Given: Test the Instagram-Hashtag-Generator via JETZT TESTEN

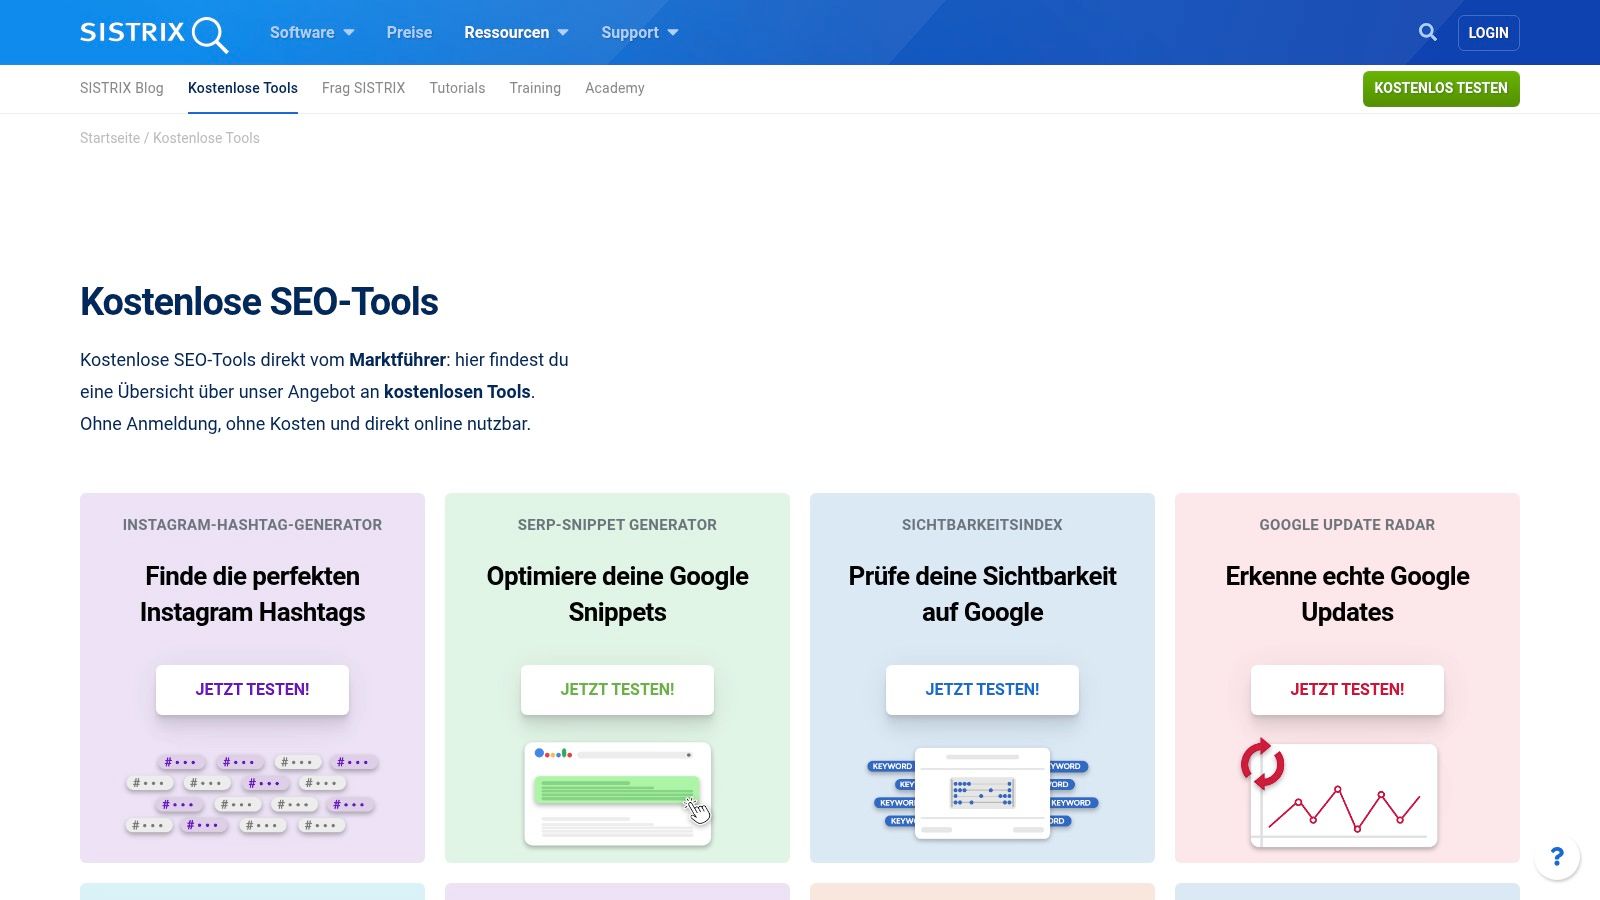Looking at the screenshot, I should (252, 689).
